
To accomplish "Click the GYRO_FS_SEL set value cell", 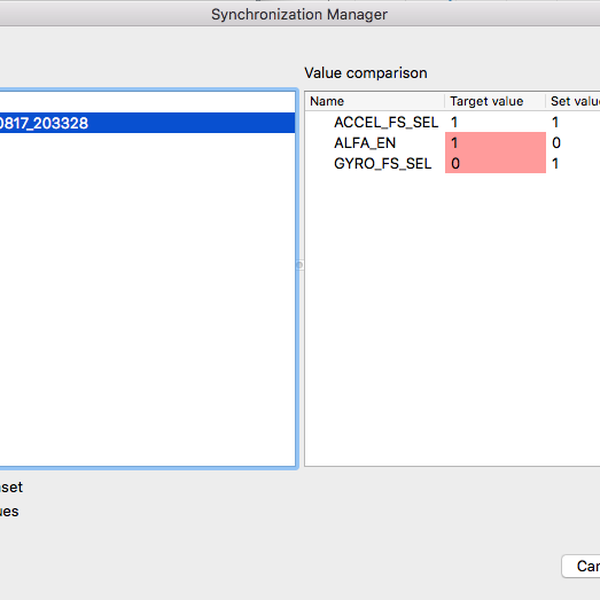I will coord(573,163).
